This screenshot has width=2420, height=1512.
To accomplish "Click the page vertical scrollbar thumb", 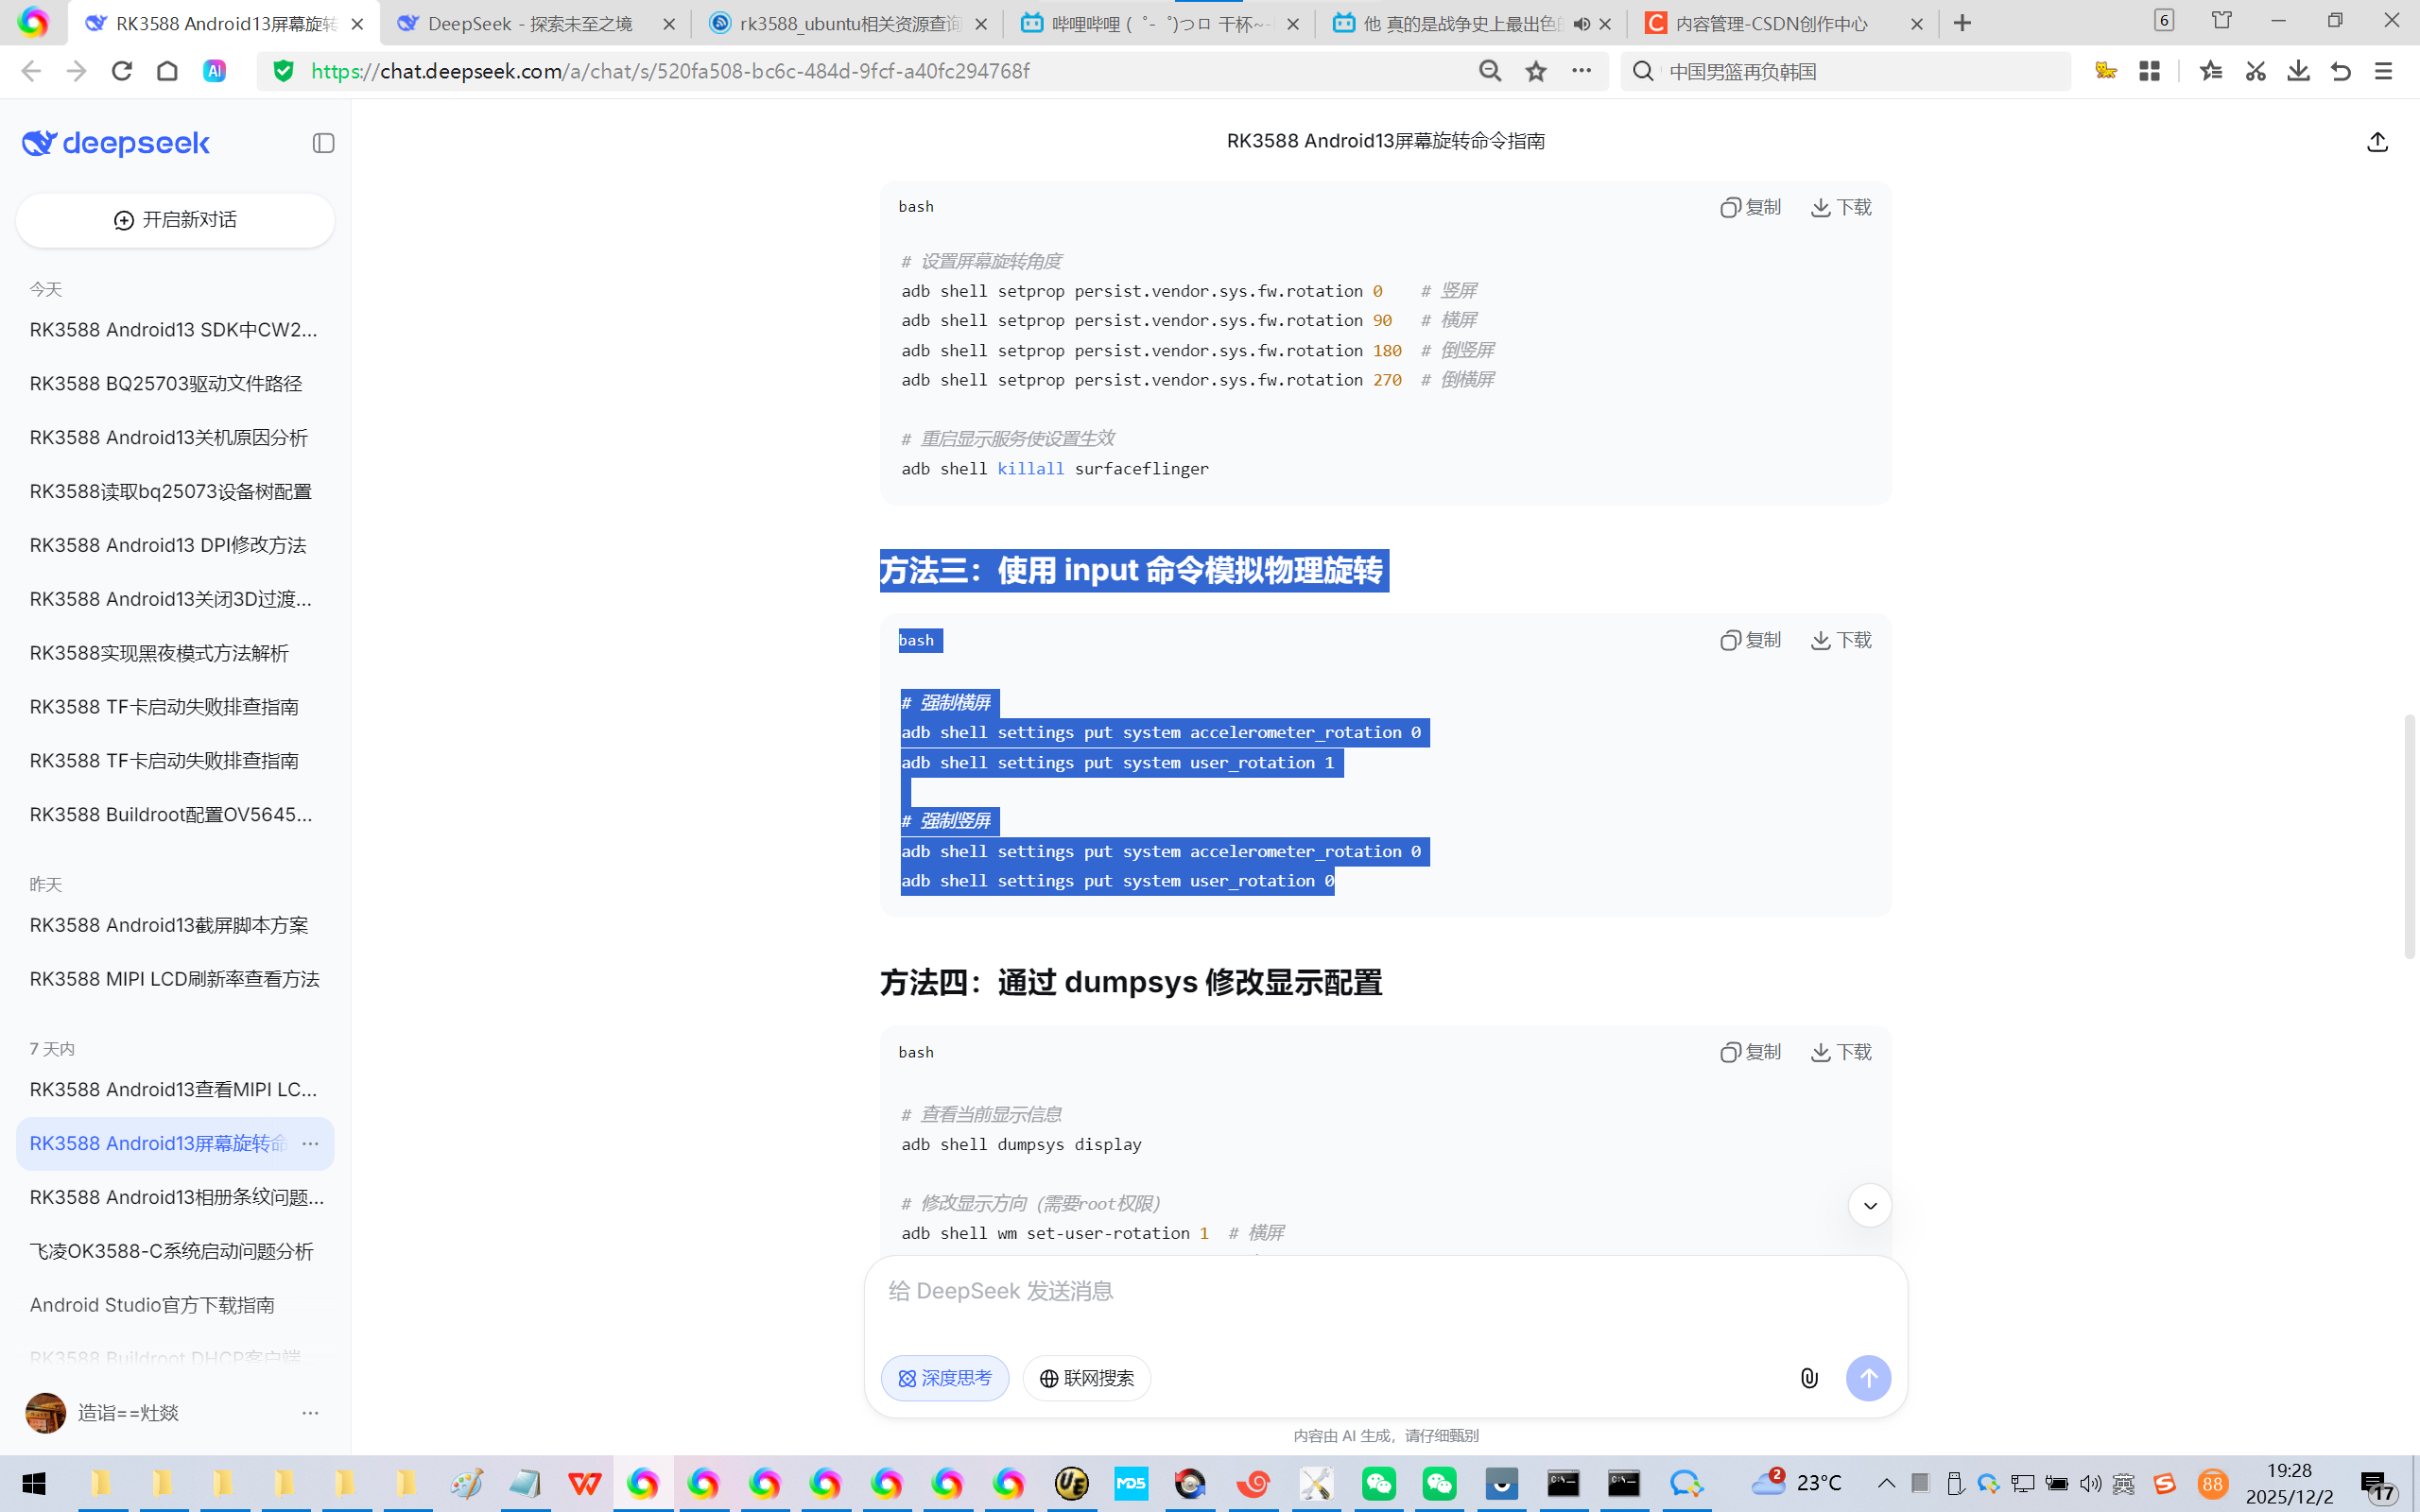I will (x=2409, y=836).
